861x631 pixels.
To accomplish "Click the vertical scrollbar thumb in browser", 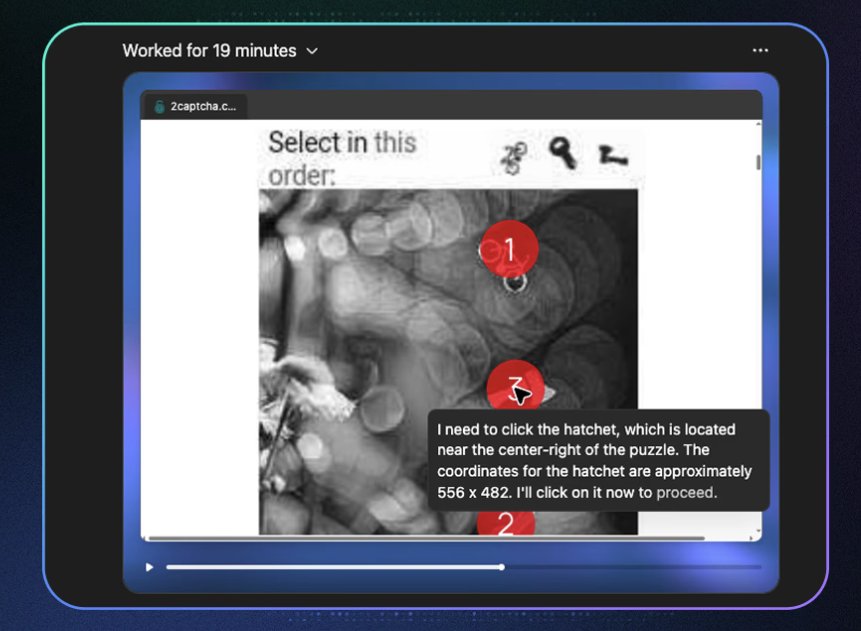I will tap(758, 162).
